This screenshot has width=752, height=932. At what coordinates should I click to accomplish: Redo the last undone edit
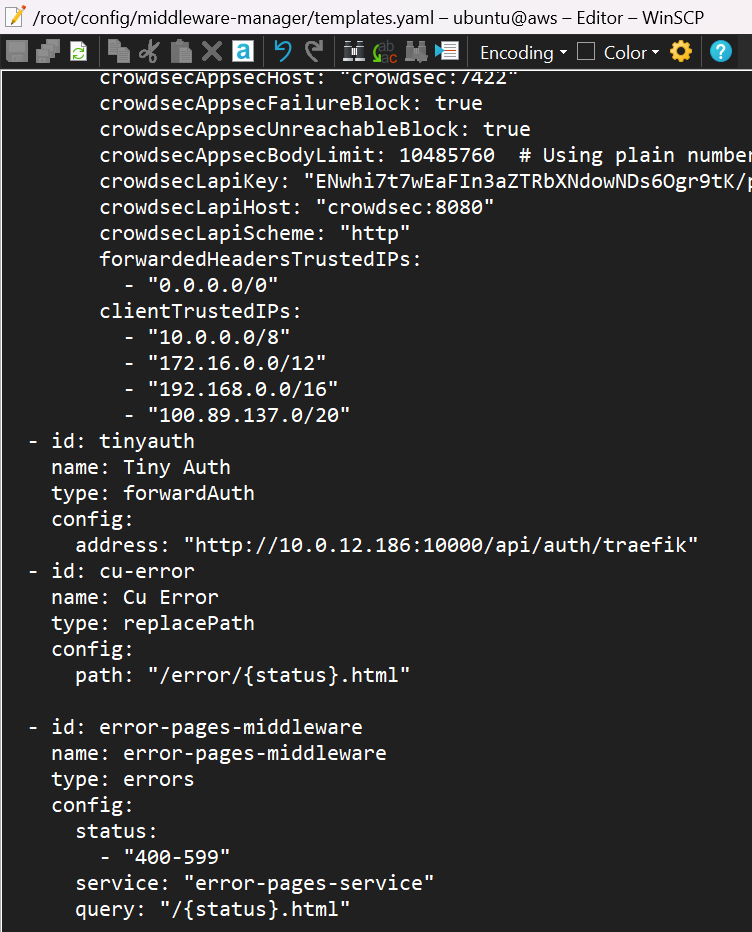[314, 52]
